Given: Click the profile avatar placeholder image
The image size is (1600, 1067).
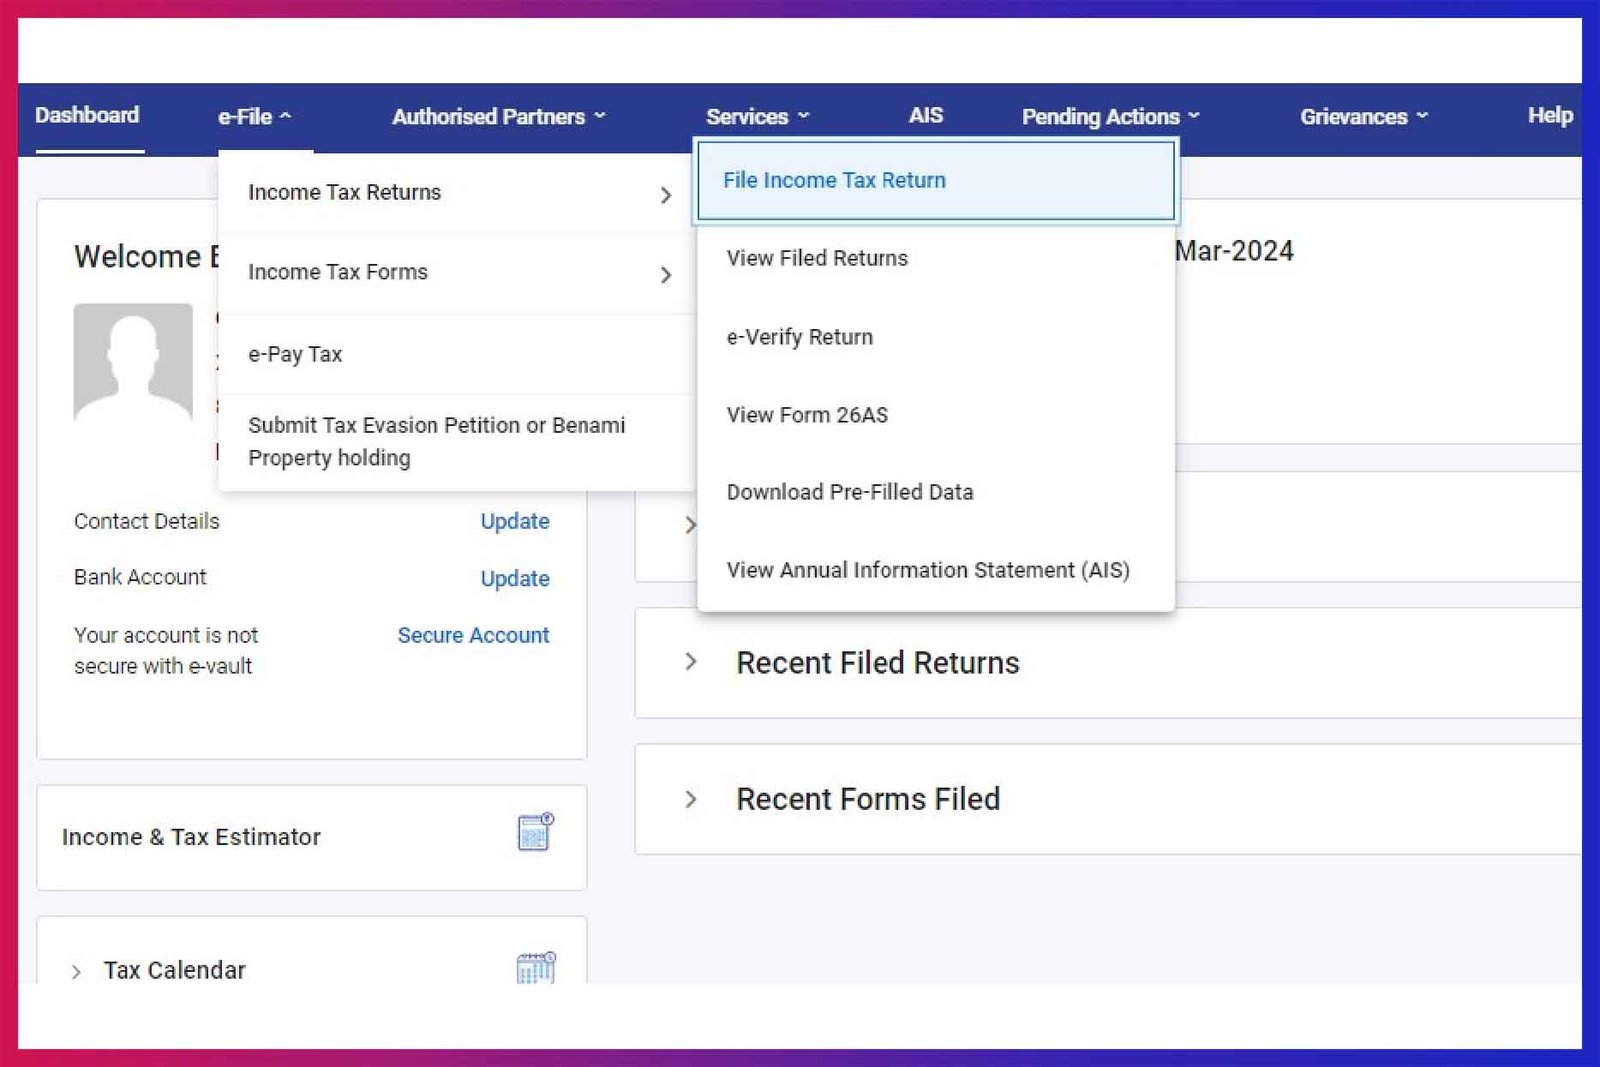Looking at the screenshot, I should [x=132, y=362].
